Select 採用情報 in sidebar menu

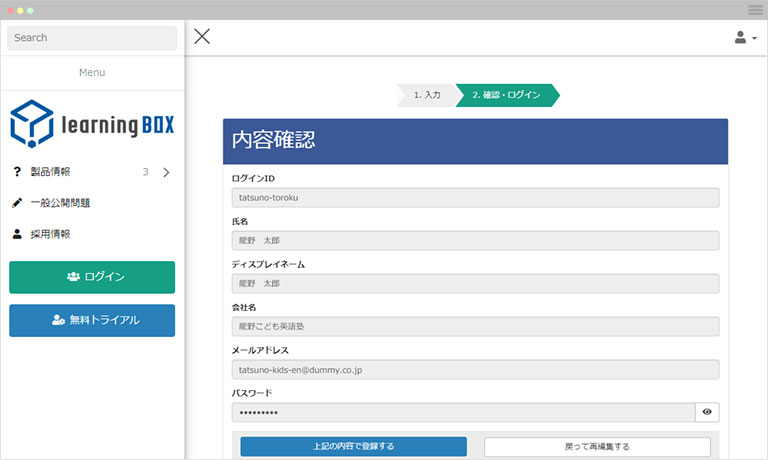coord(50,234)
